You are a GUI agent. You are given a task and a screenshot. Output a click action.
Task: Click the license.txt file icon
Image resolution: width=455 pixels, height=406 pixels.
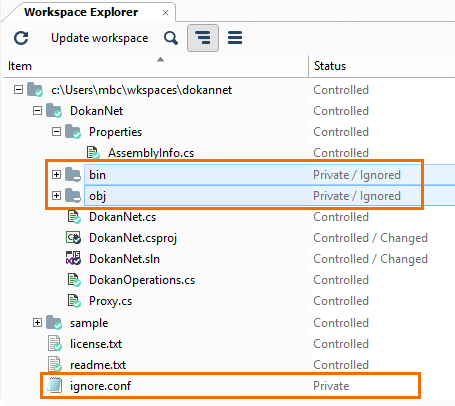[55, 344]
